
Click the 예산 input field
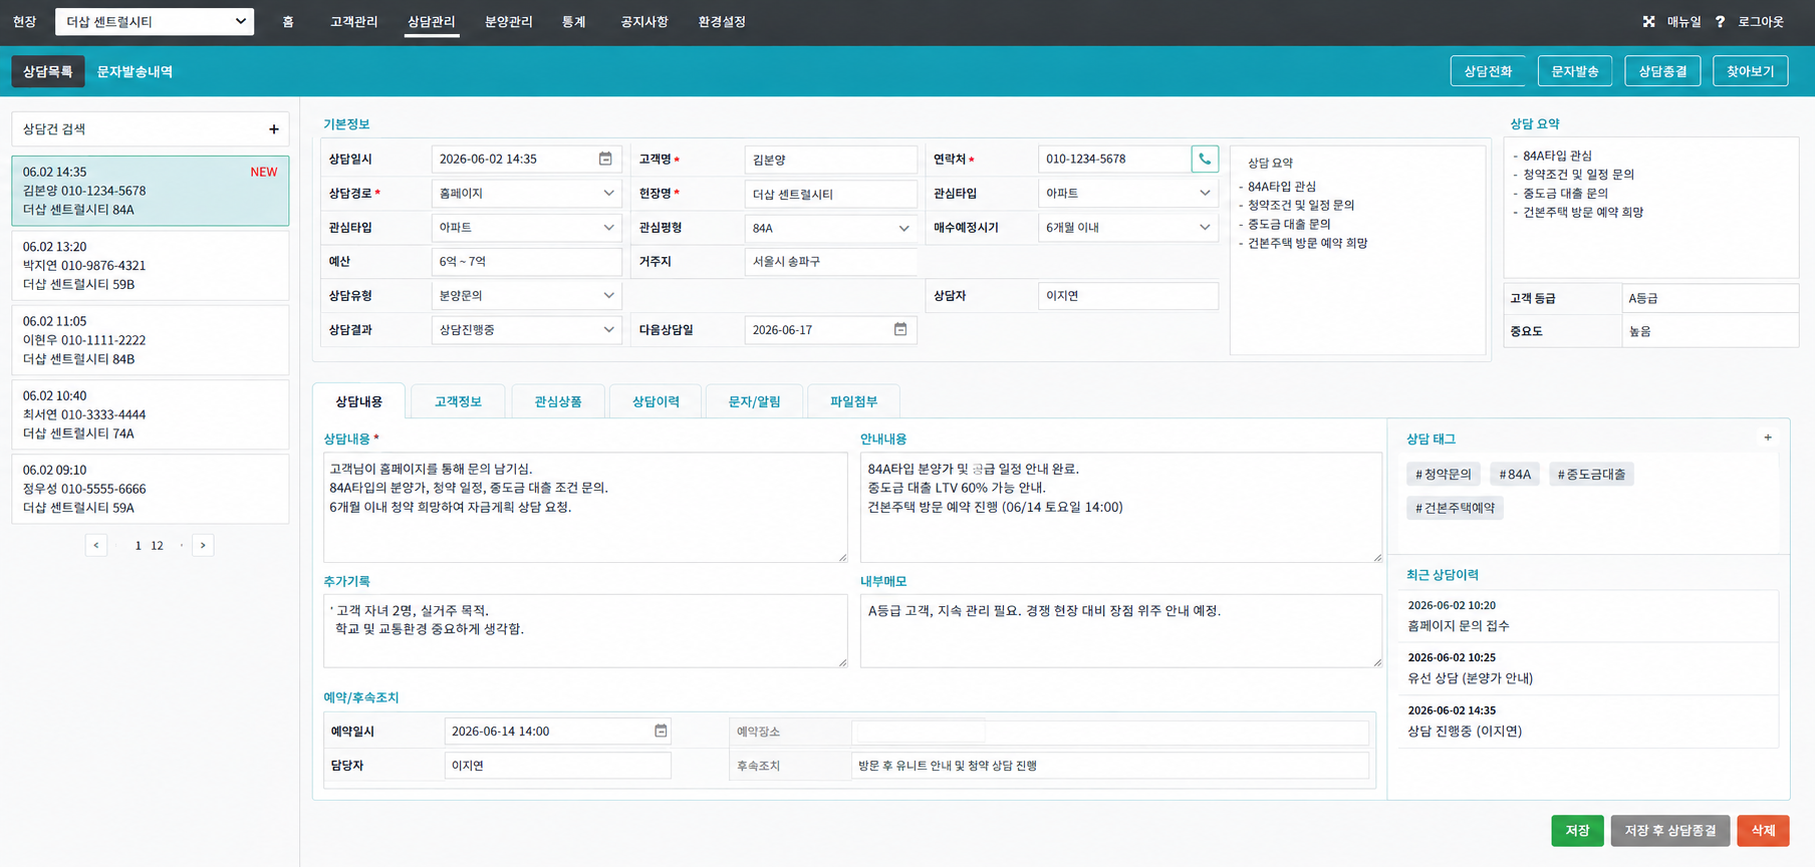[526, 261]
